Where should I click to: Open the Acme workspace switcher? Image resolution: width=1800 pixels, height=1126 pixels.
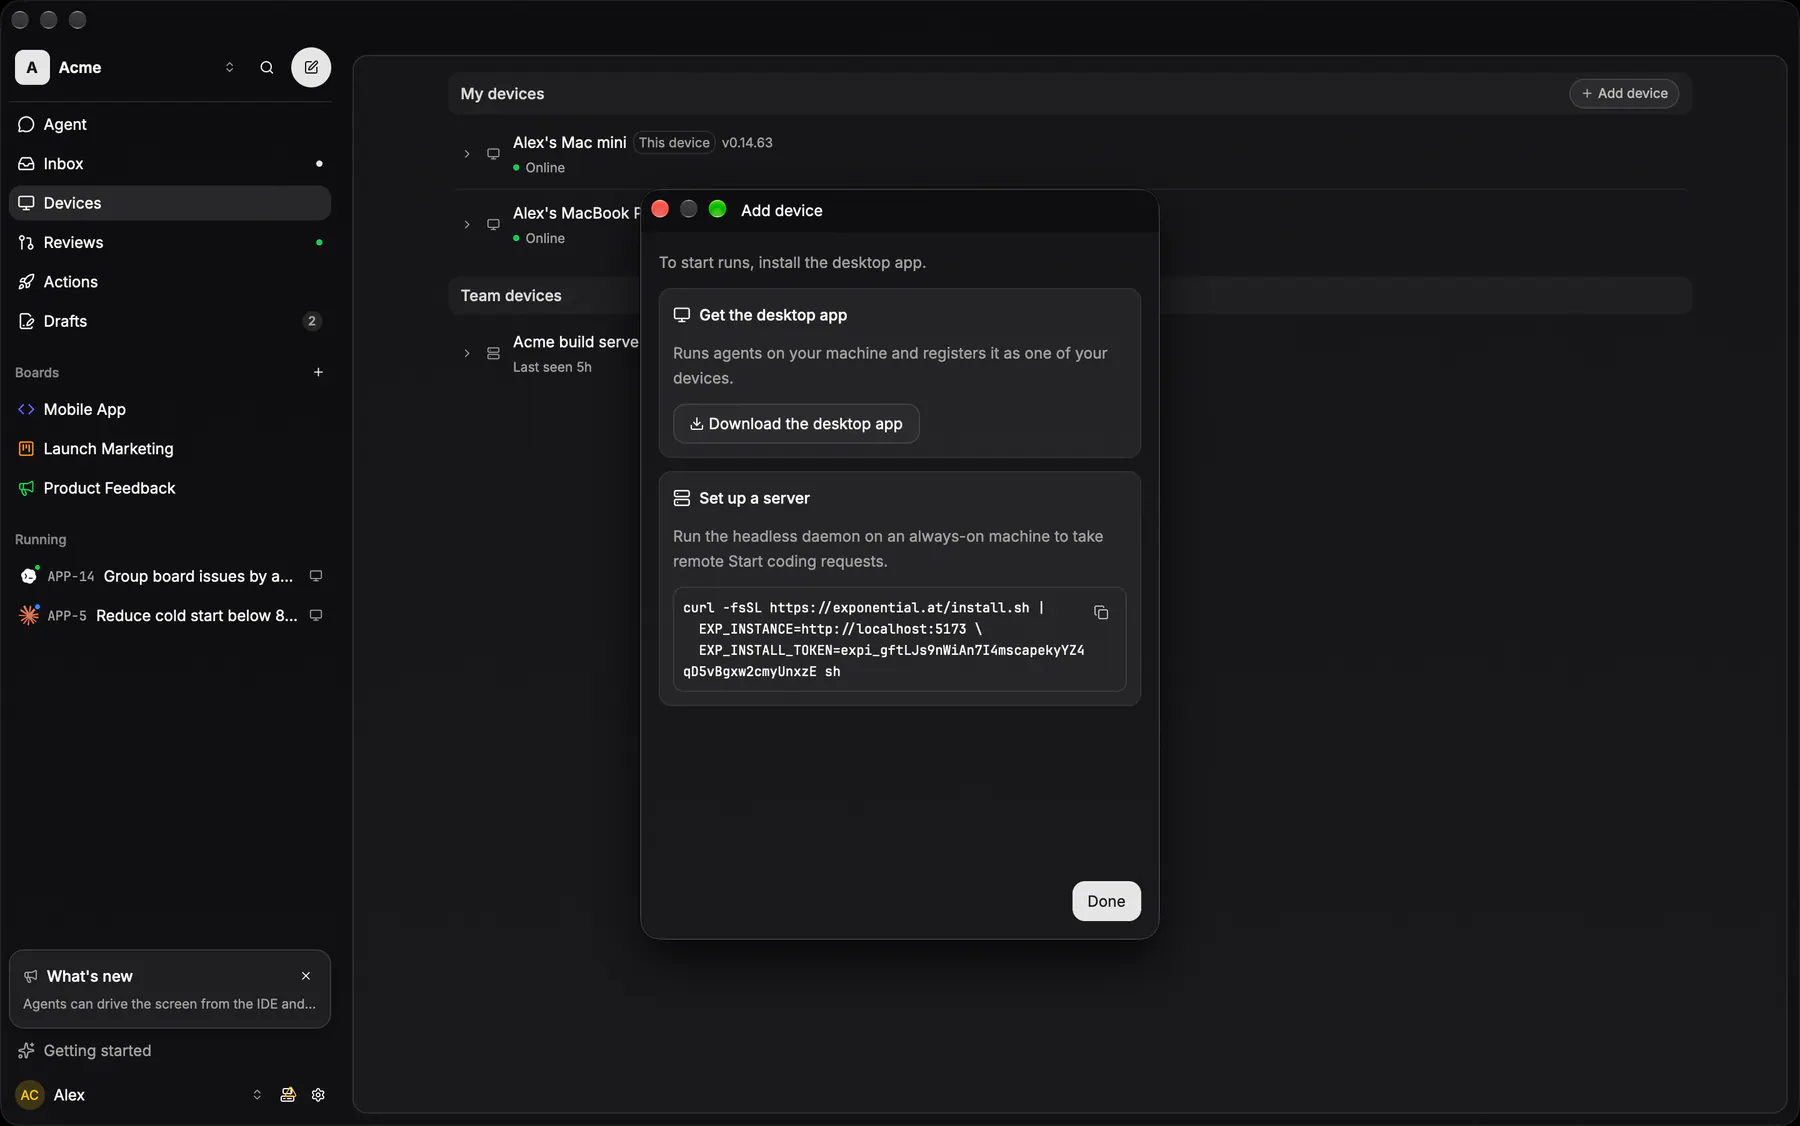coord(126,67)
